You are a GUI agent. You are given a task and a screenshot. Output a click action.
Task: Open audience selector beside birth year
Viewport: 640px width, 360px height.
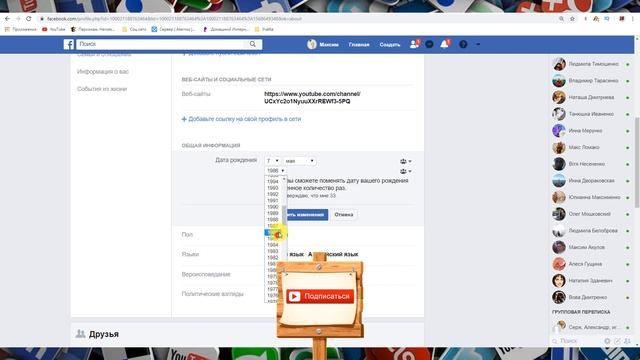pyautogui.click(x=406, y=171)
